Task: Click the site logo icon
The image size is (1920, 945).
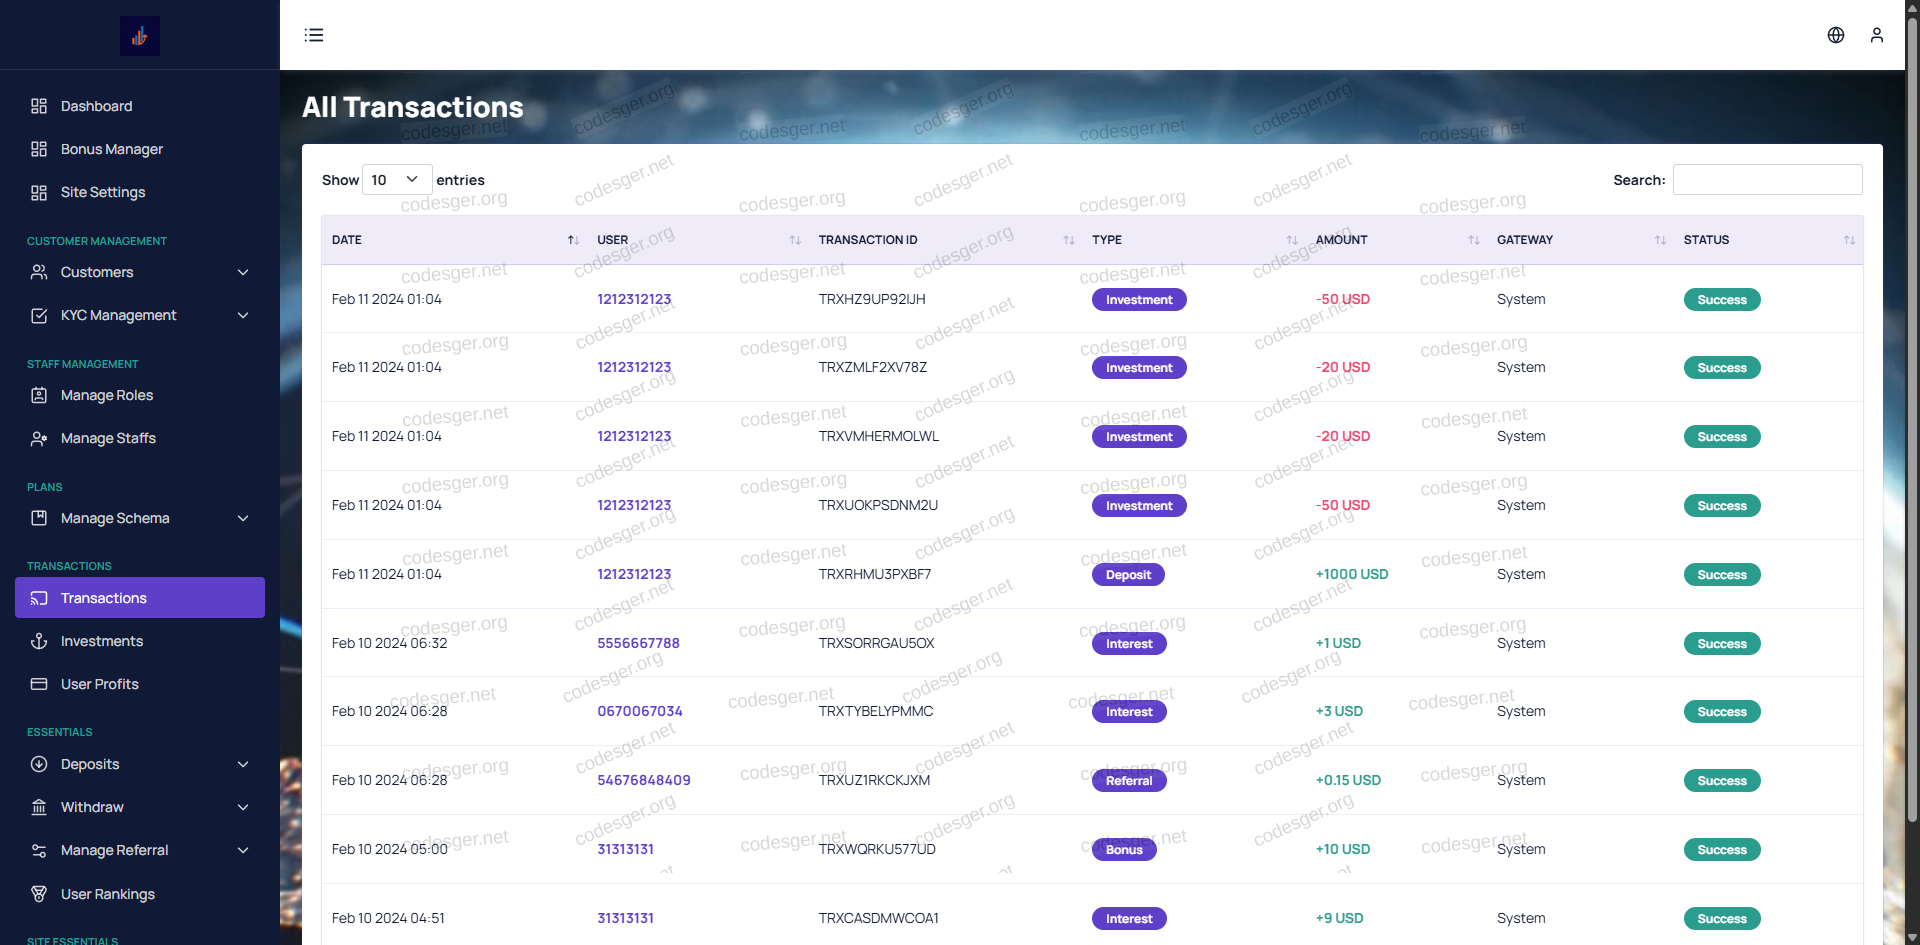Action: [139, 36]
